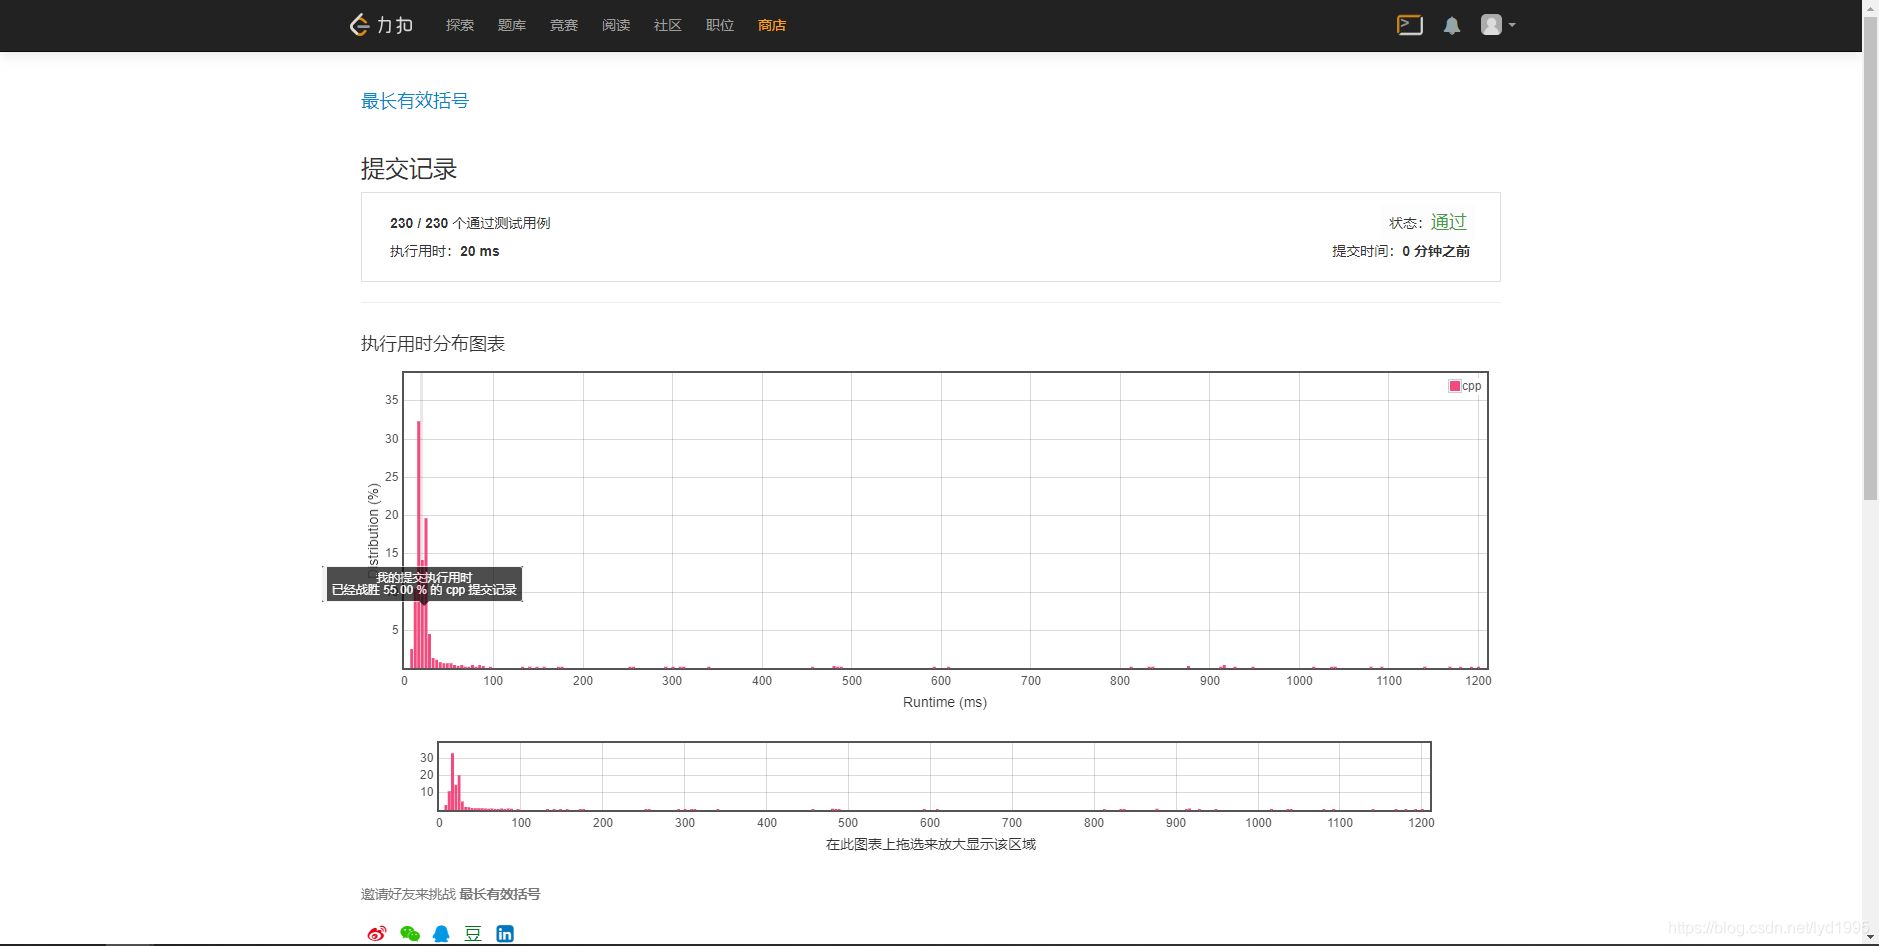
Task: Click the overview mini chart area
Action: (934, 776)
